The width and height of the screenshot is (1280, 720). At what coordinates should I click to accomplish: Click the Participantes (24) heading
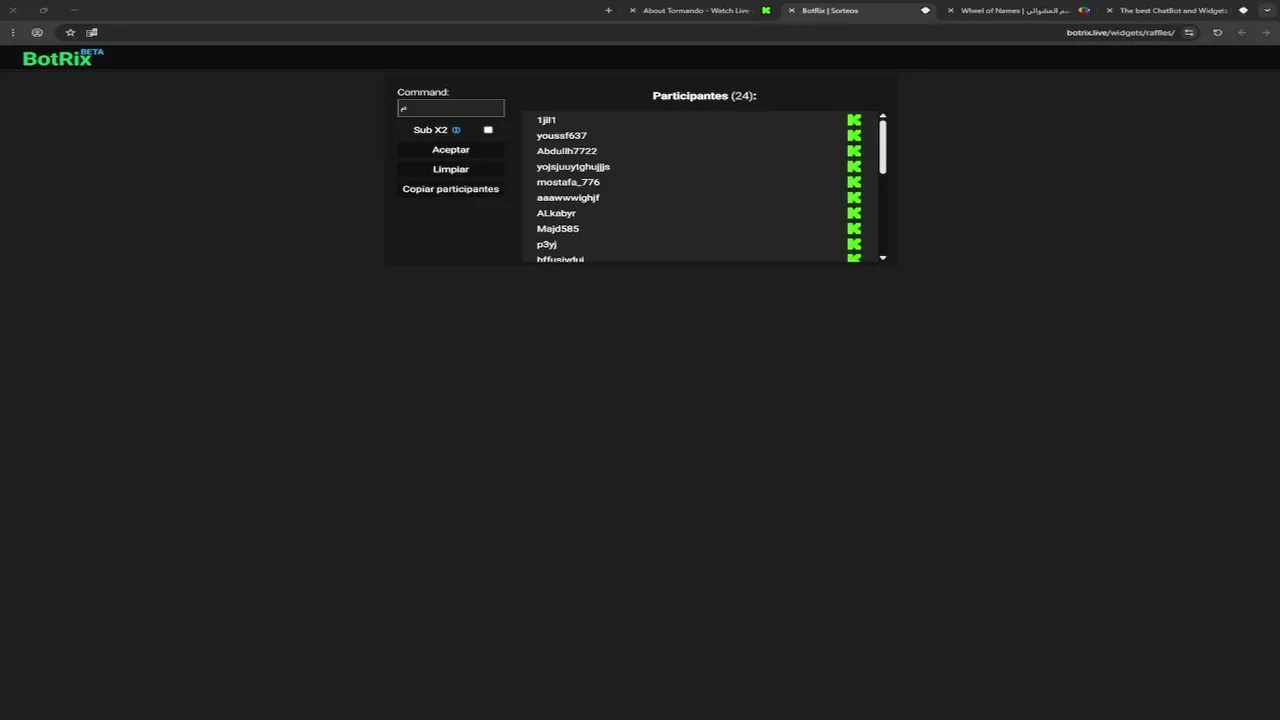coord(704,96)
